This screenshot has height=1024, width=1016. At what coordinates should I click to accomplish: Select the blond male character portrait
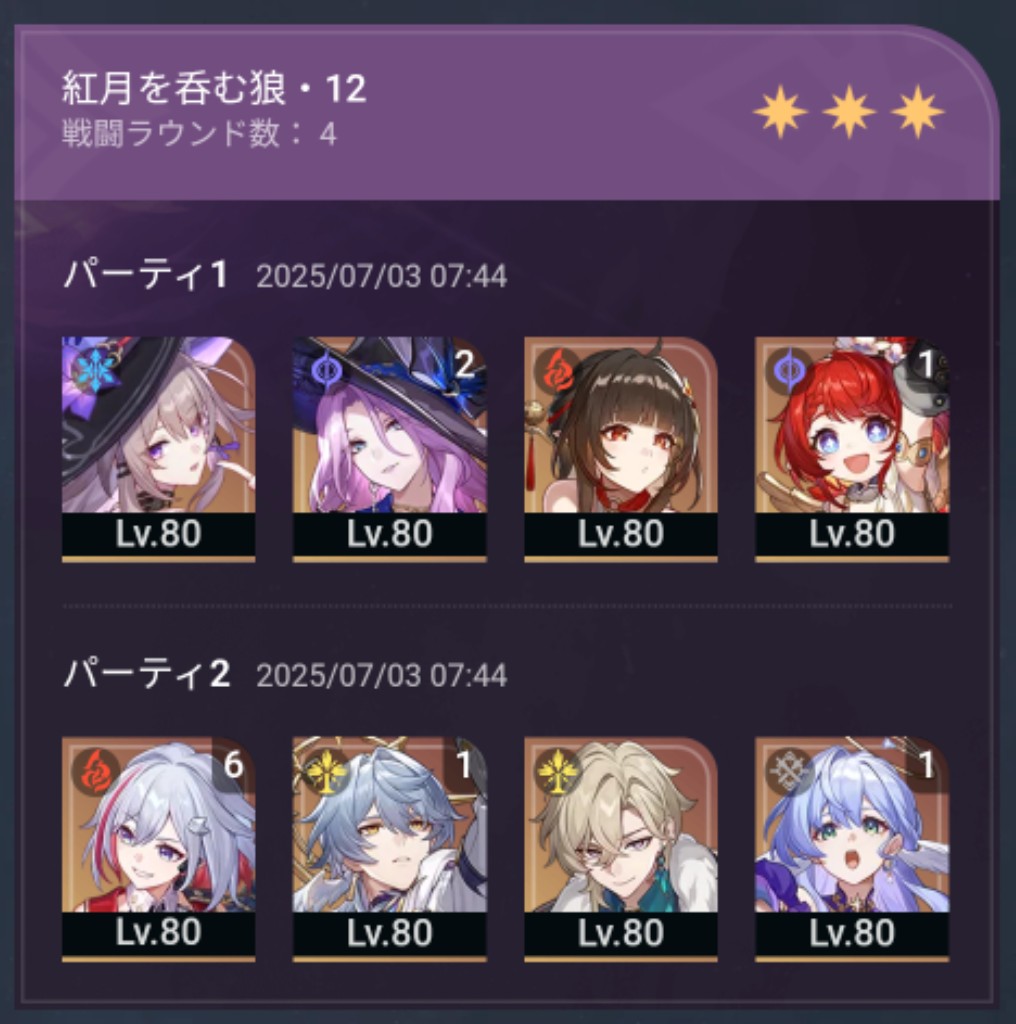pyautogui.click(x=621, y=849)
